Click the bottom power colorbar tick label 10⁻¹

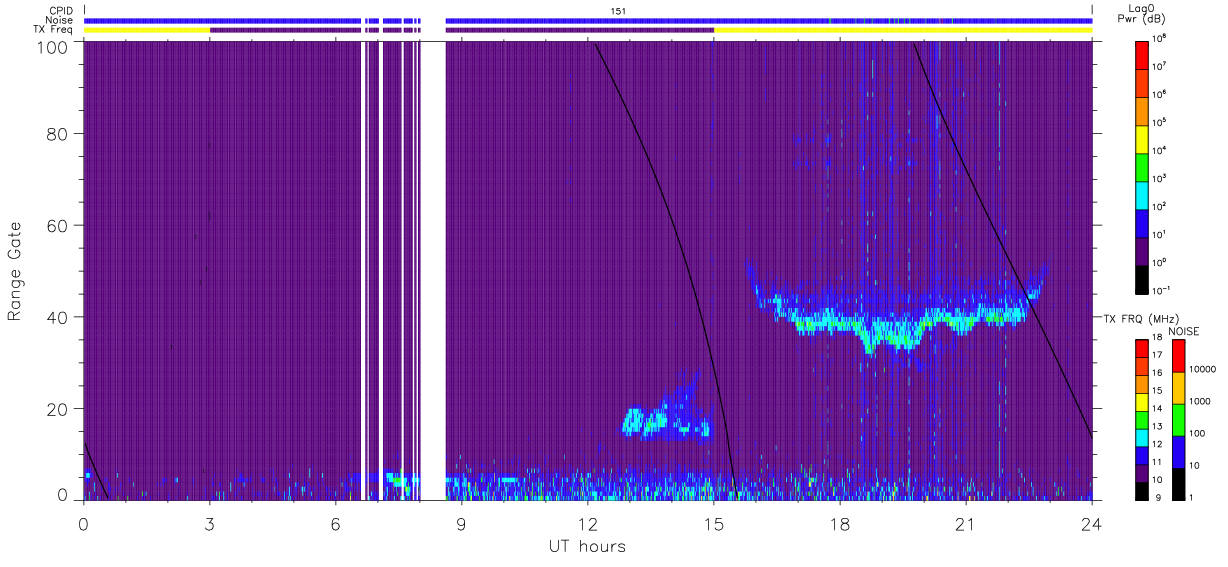click(1160, 290)
